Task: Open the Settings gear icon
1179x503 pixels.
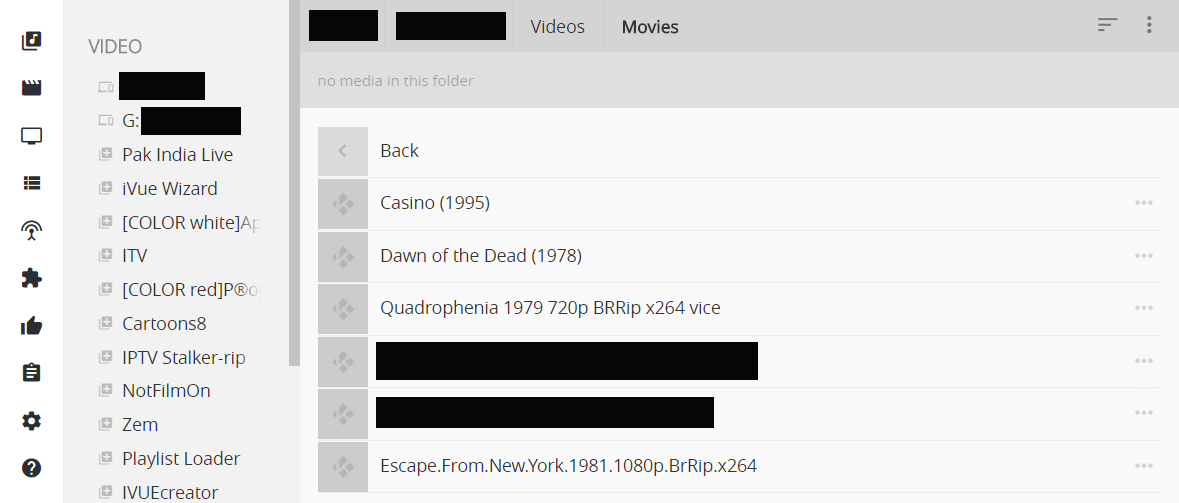Action: [32, 421]
